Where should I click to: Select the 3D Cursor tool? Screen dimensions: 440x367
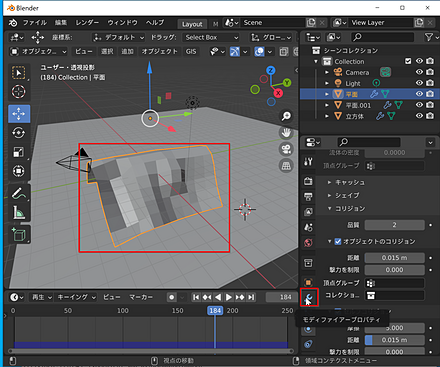(18, 91)
